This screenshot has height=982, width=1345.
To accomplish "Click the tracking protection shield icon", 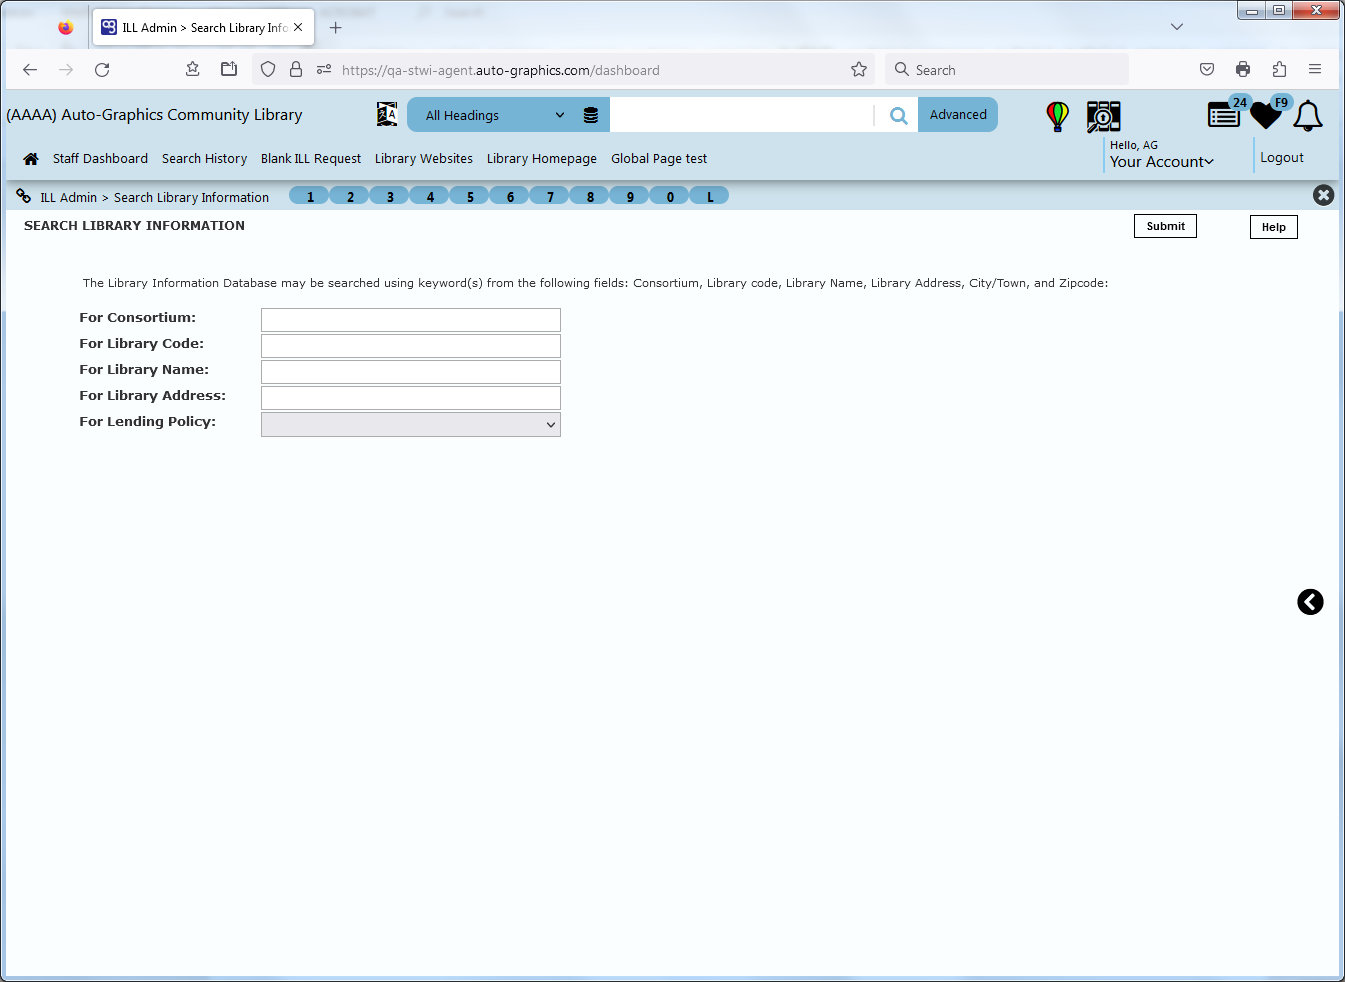I will pyautogui.click(x=268, y=70).
